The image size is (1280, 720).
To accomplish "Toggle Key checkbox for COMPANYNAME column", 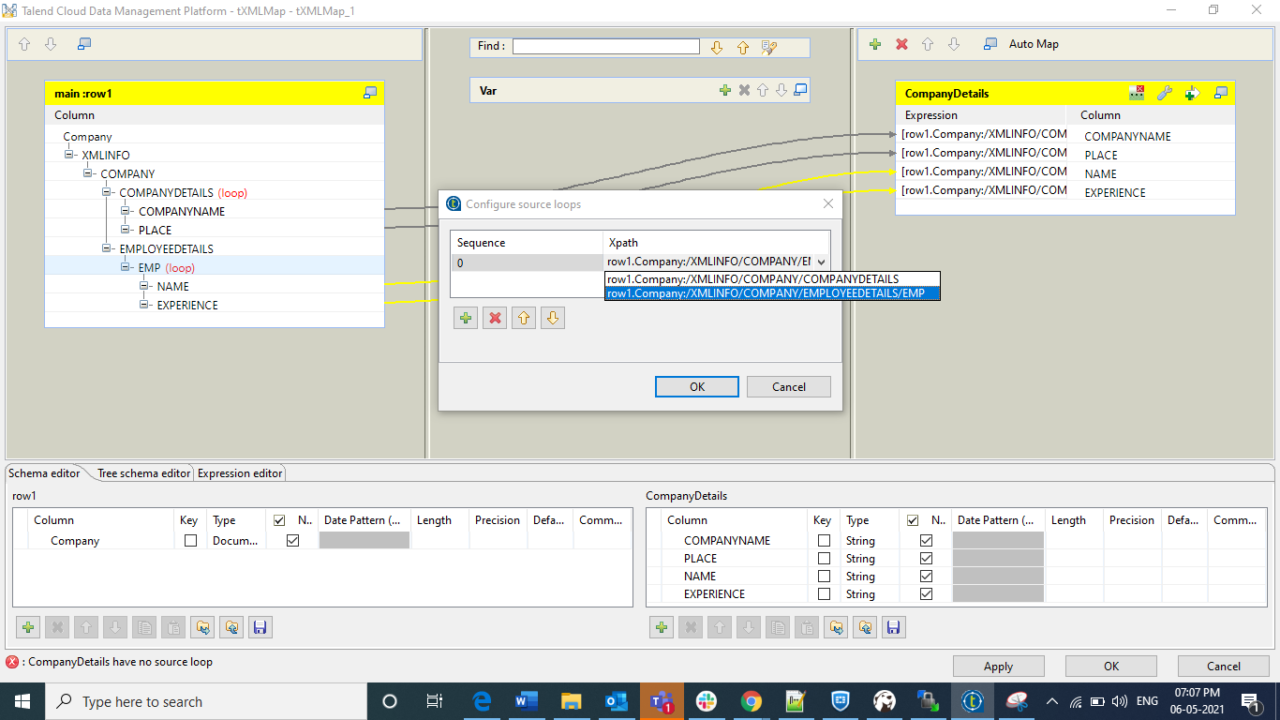I will (824, 541).
